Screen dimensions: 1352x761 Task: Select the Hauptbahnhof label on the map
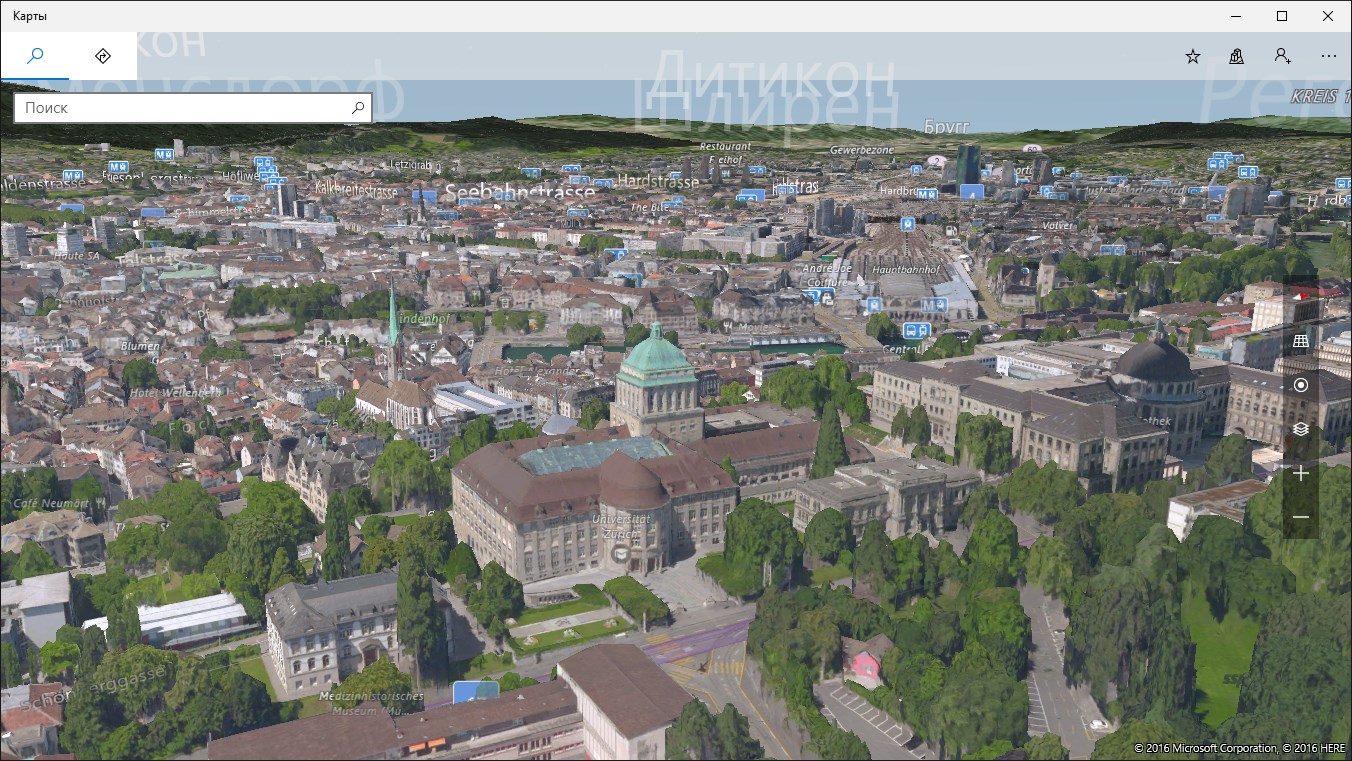pyautogui.click(x=906, y=270)
